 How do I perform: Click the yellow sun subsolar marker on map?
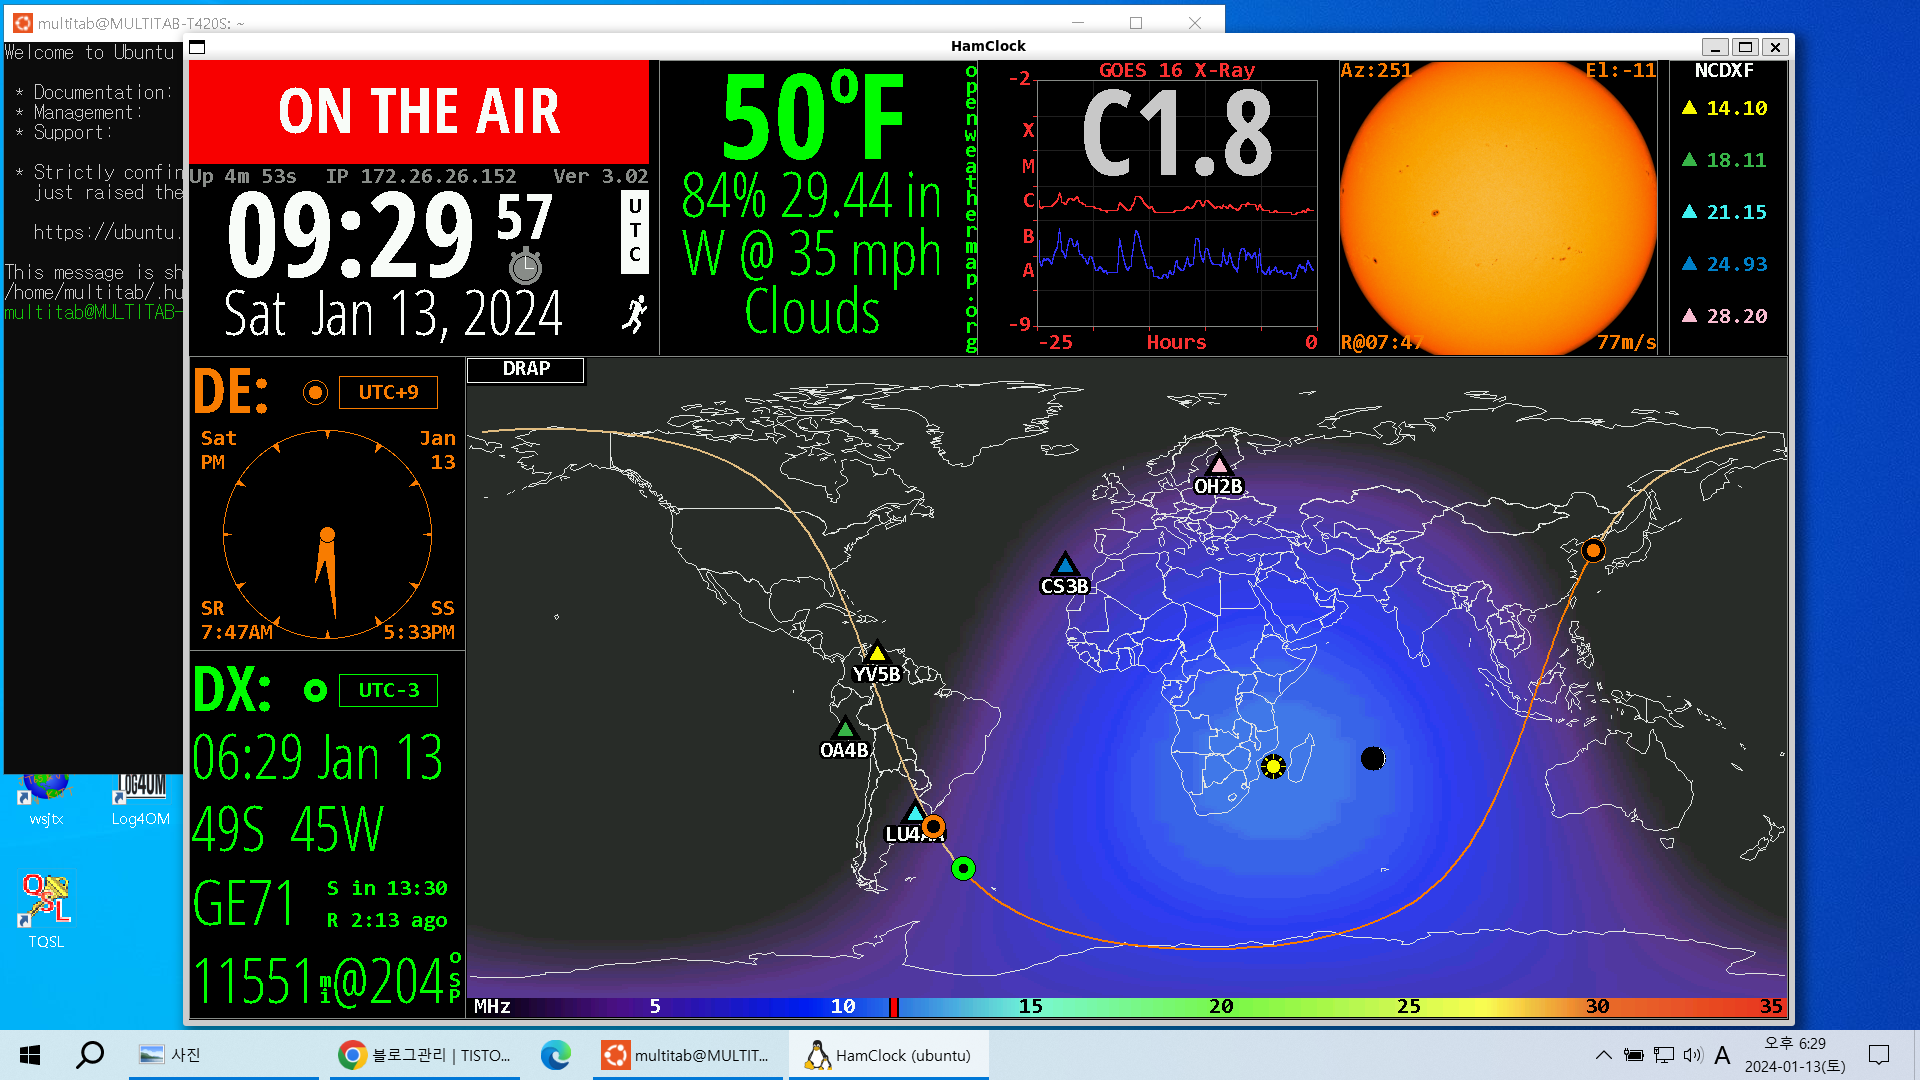1273,766
